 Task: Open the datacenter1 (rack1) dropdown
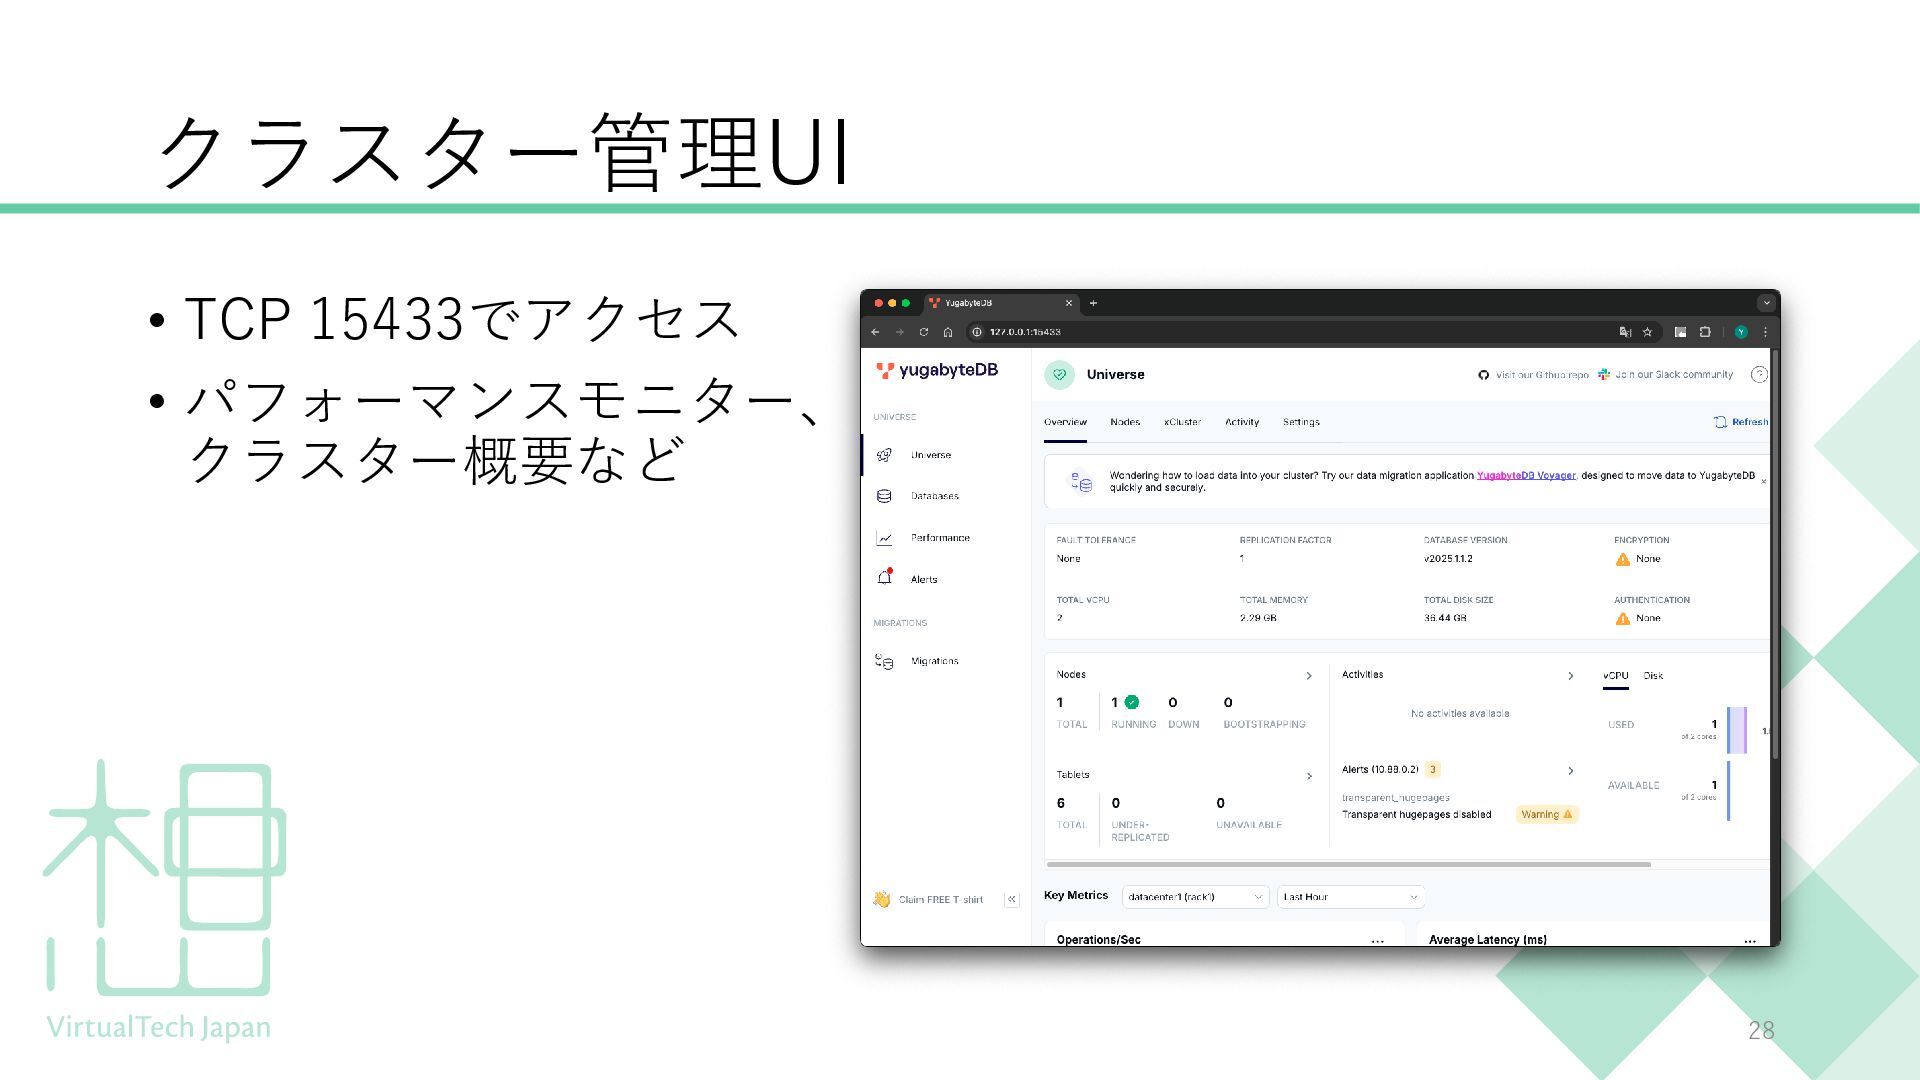pos(1195,897)
